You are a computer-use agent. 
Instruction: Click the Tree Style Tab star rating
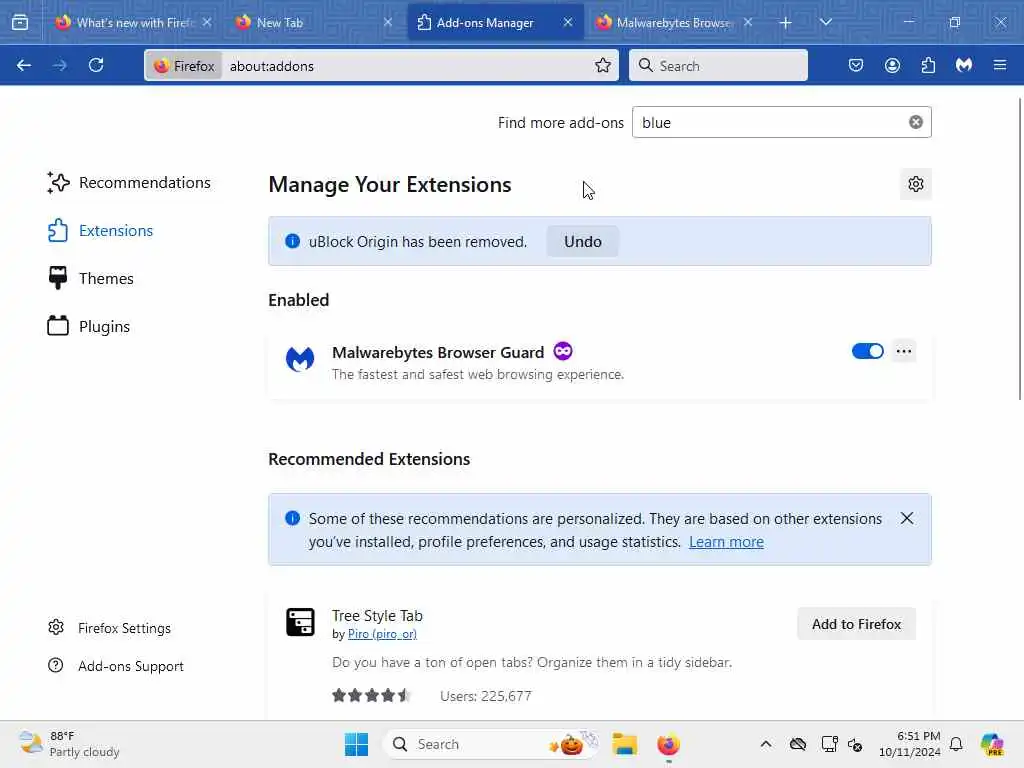point(372,696)
